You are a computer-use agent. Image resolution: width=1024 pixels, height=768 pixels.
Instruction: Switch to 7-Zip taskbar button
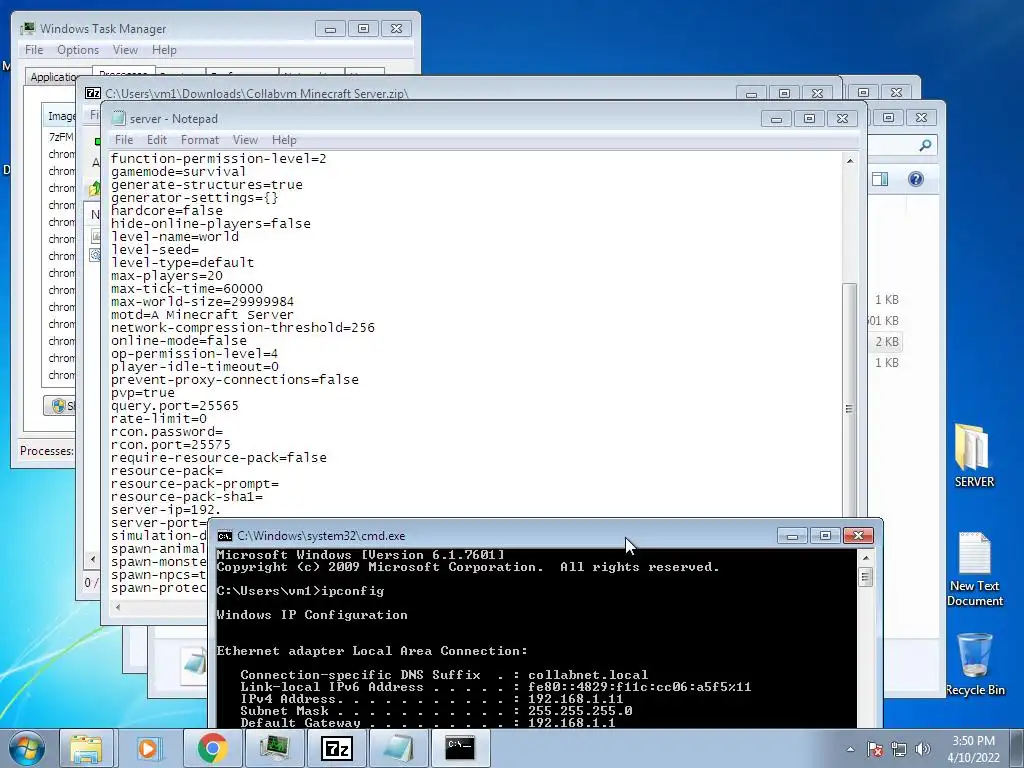336,748
